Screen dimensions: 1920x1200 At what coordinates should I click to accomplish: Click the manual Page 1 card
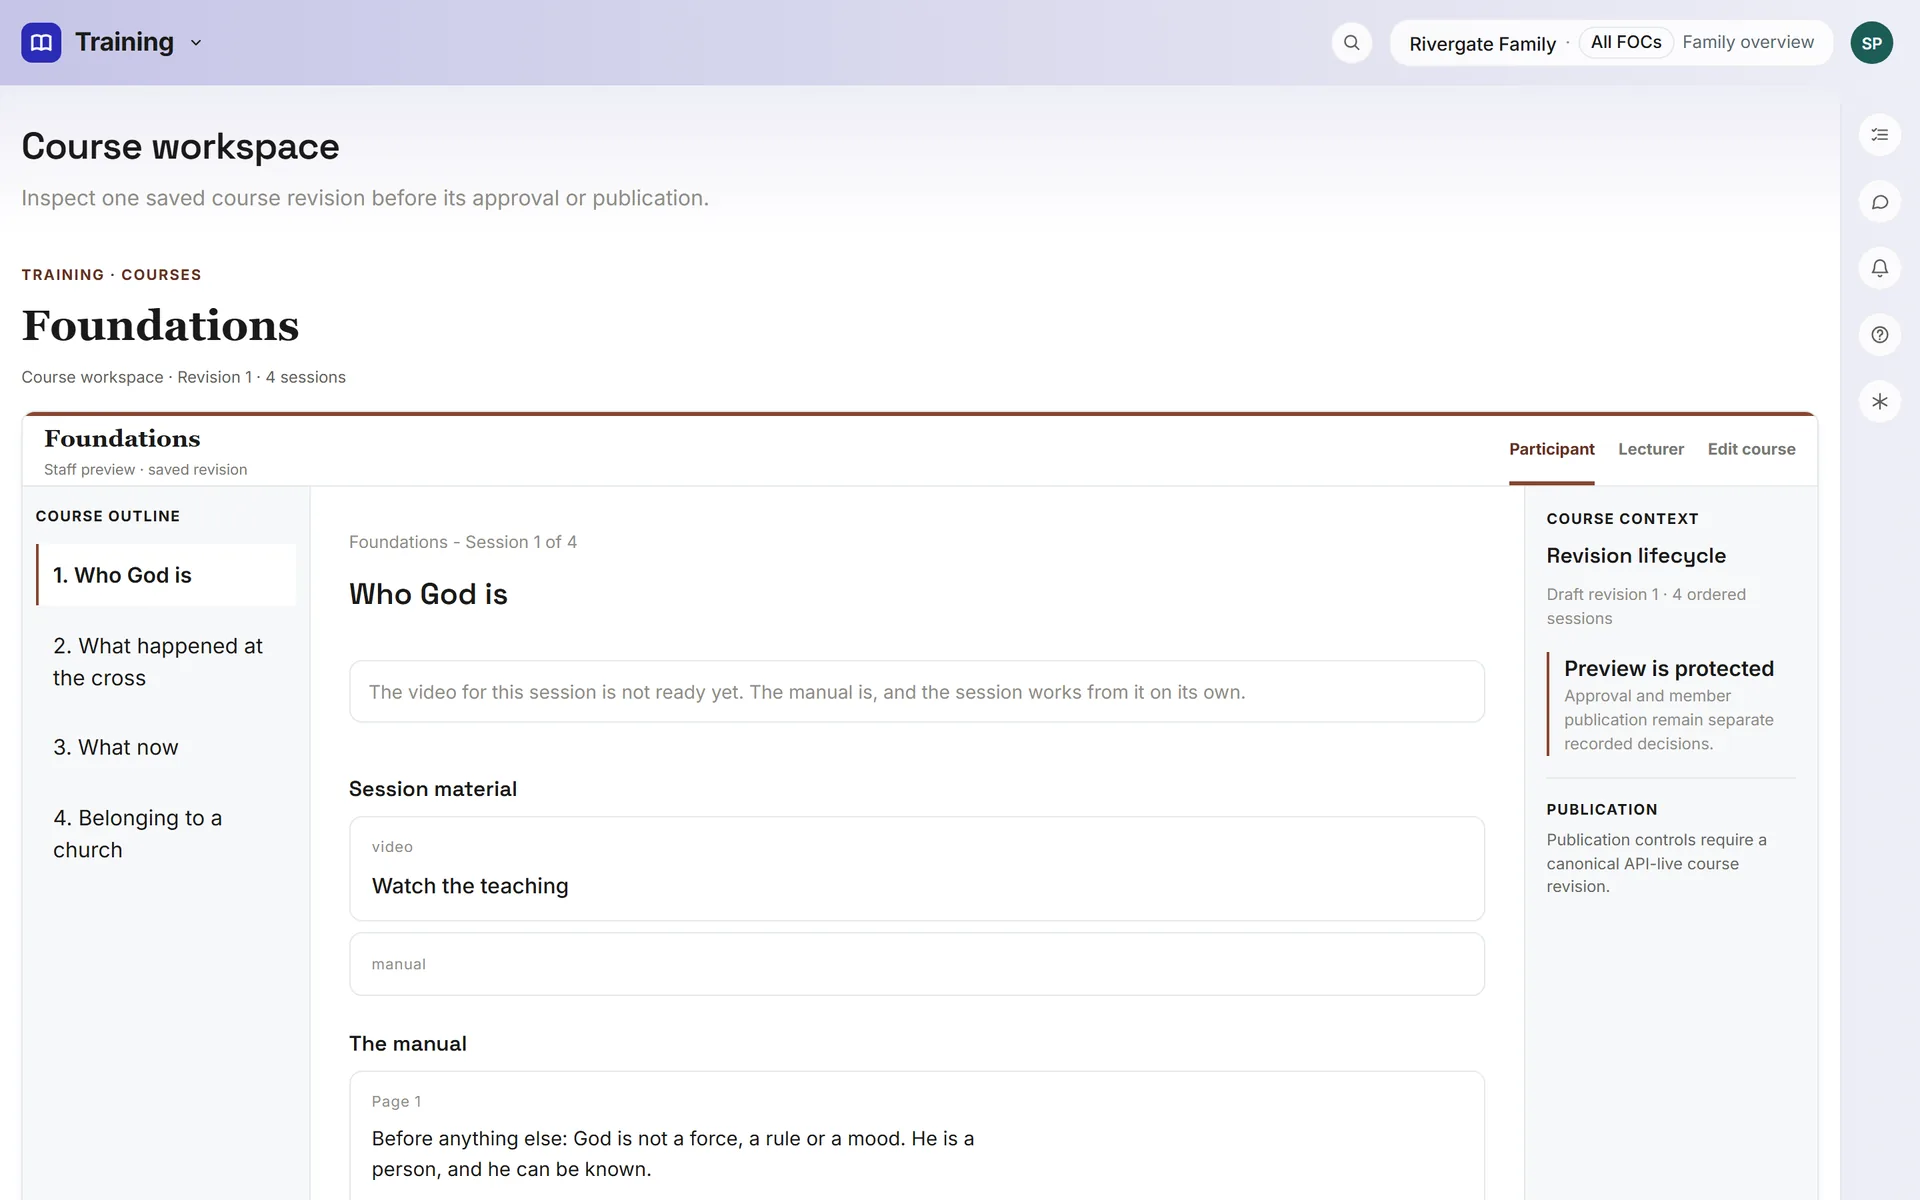[x=916, y=1136]
